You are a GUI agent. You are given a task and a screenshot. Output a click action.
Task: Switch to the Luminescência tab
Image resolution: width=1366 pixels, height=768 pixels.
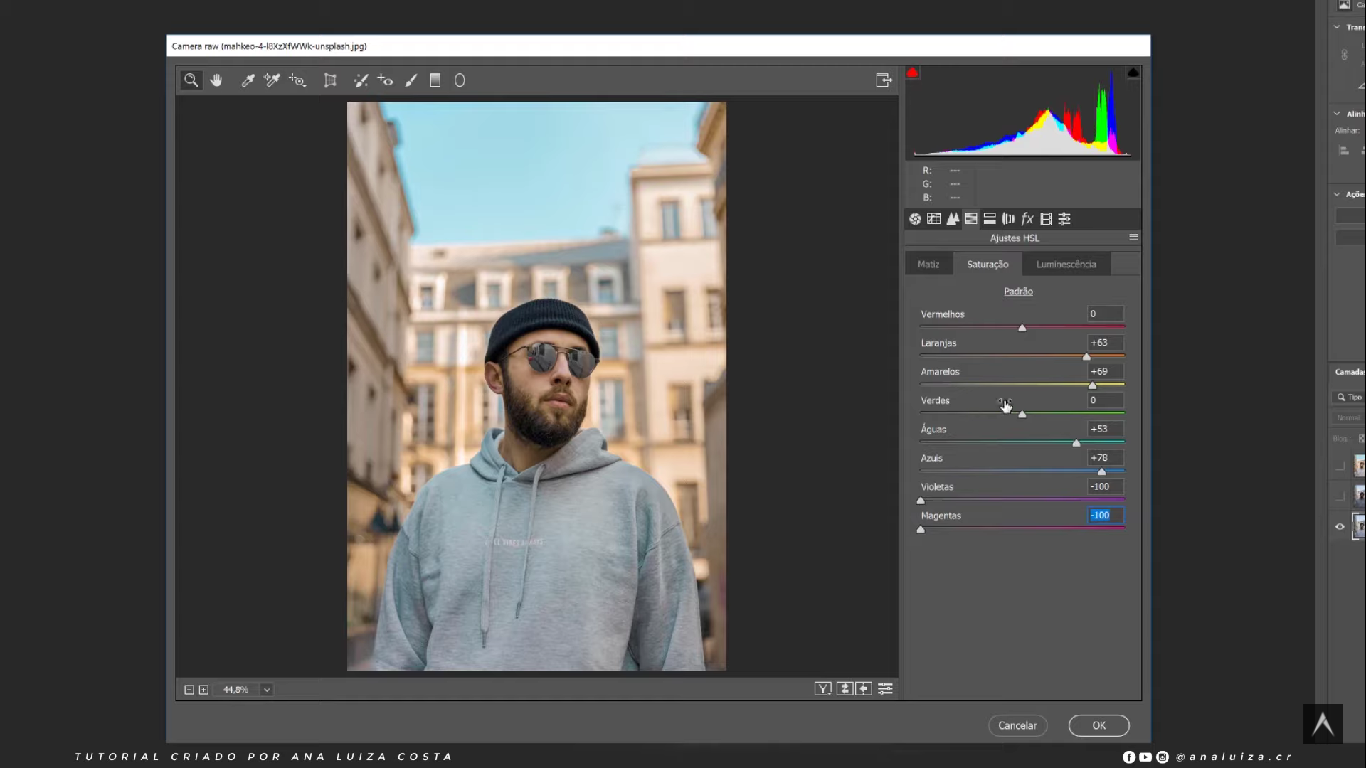(1066, 264)
